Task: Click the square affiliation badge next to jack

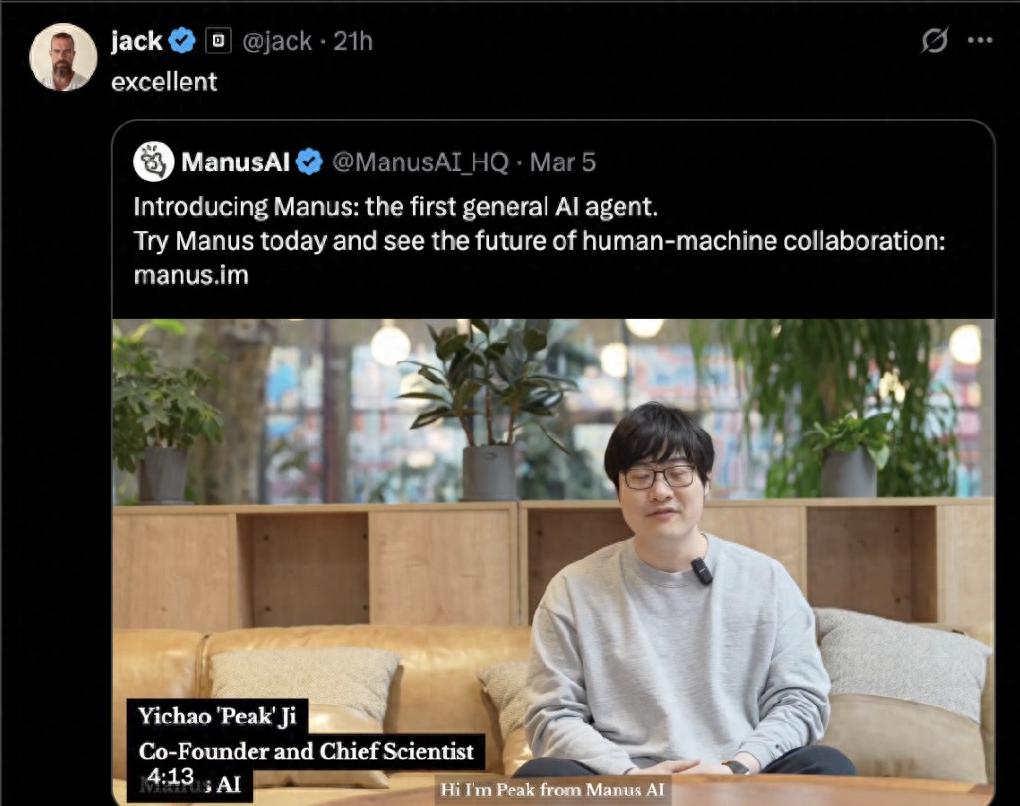Action: tap(218, 41)
